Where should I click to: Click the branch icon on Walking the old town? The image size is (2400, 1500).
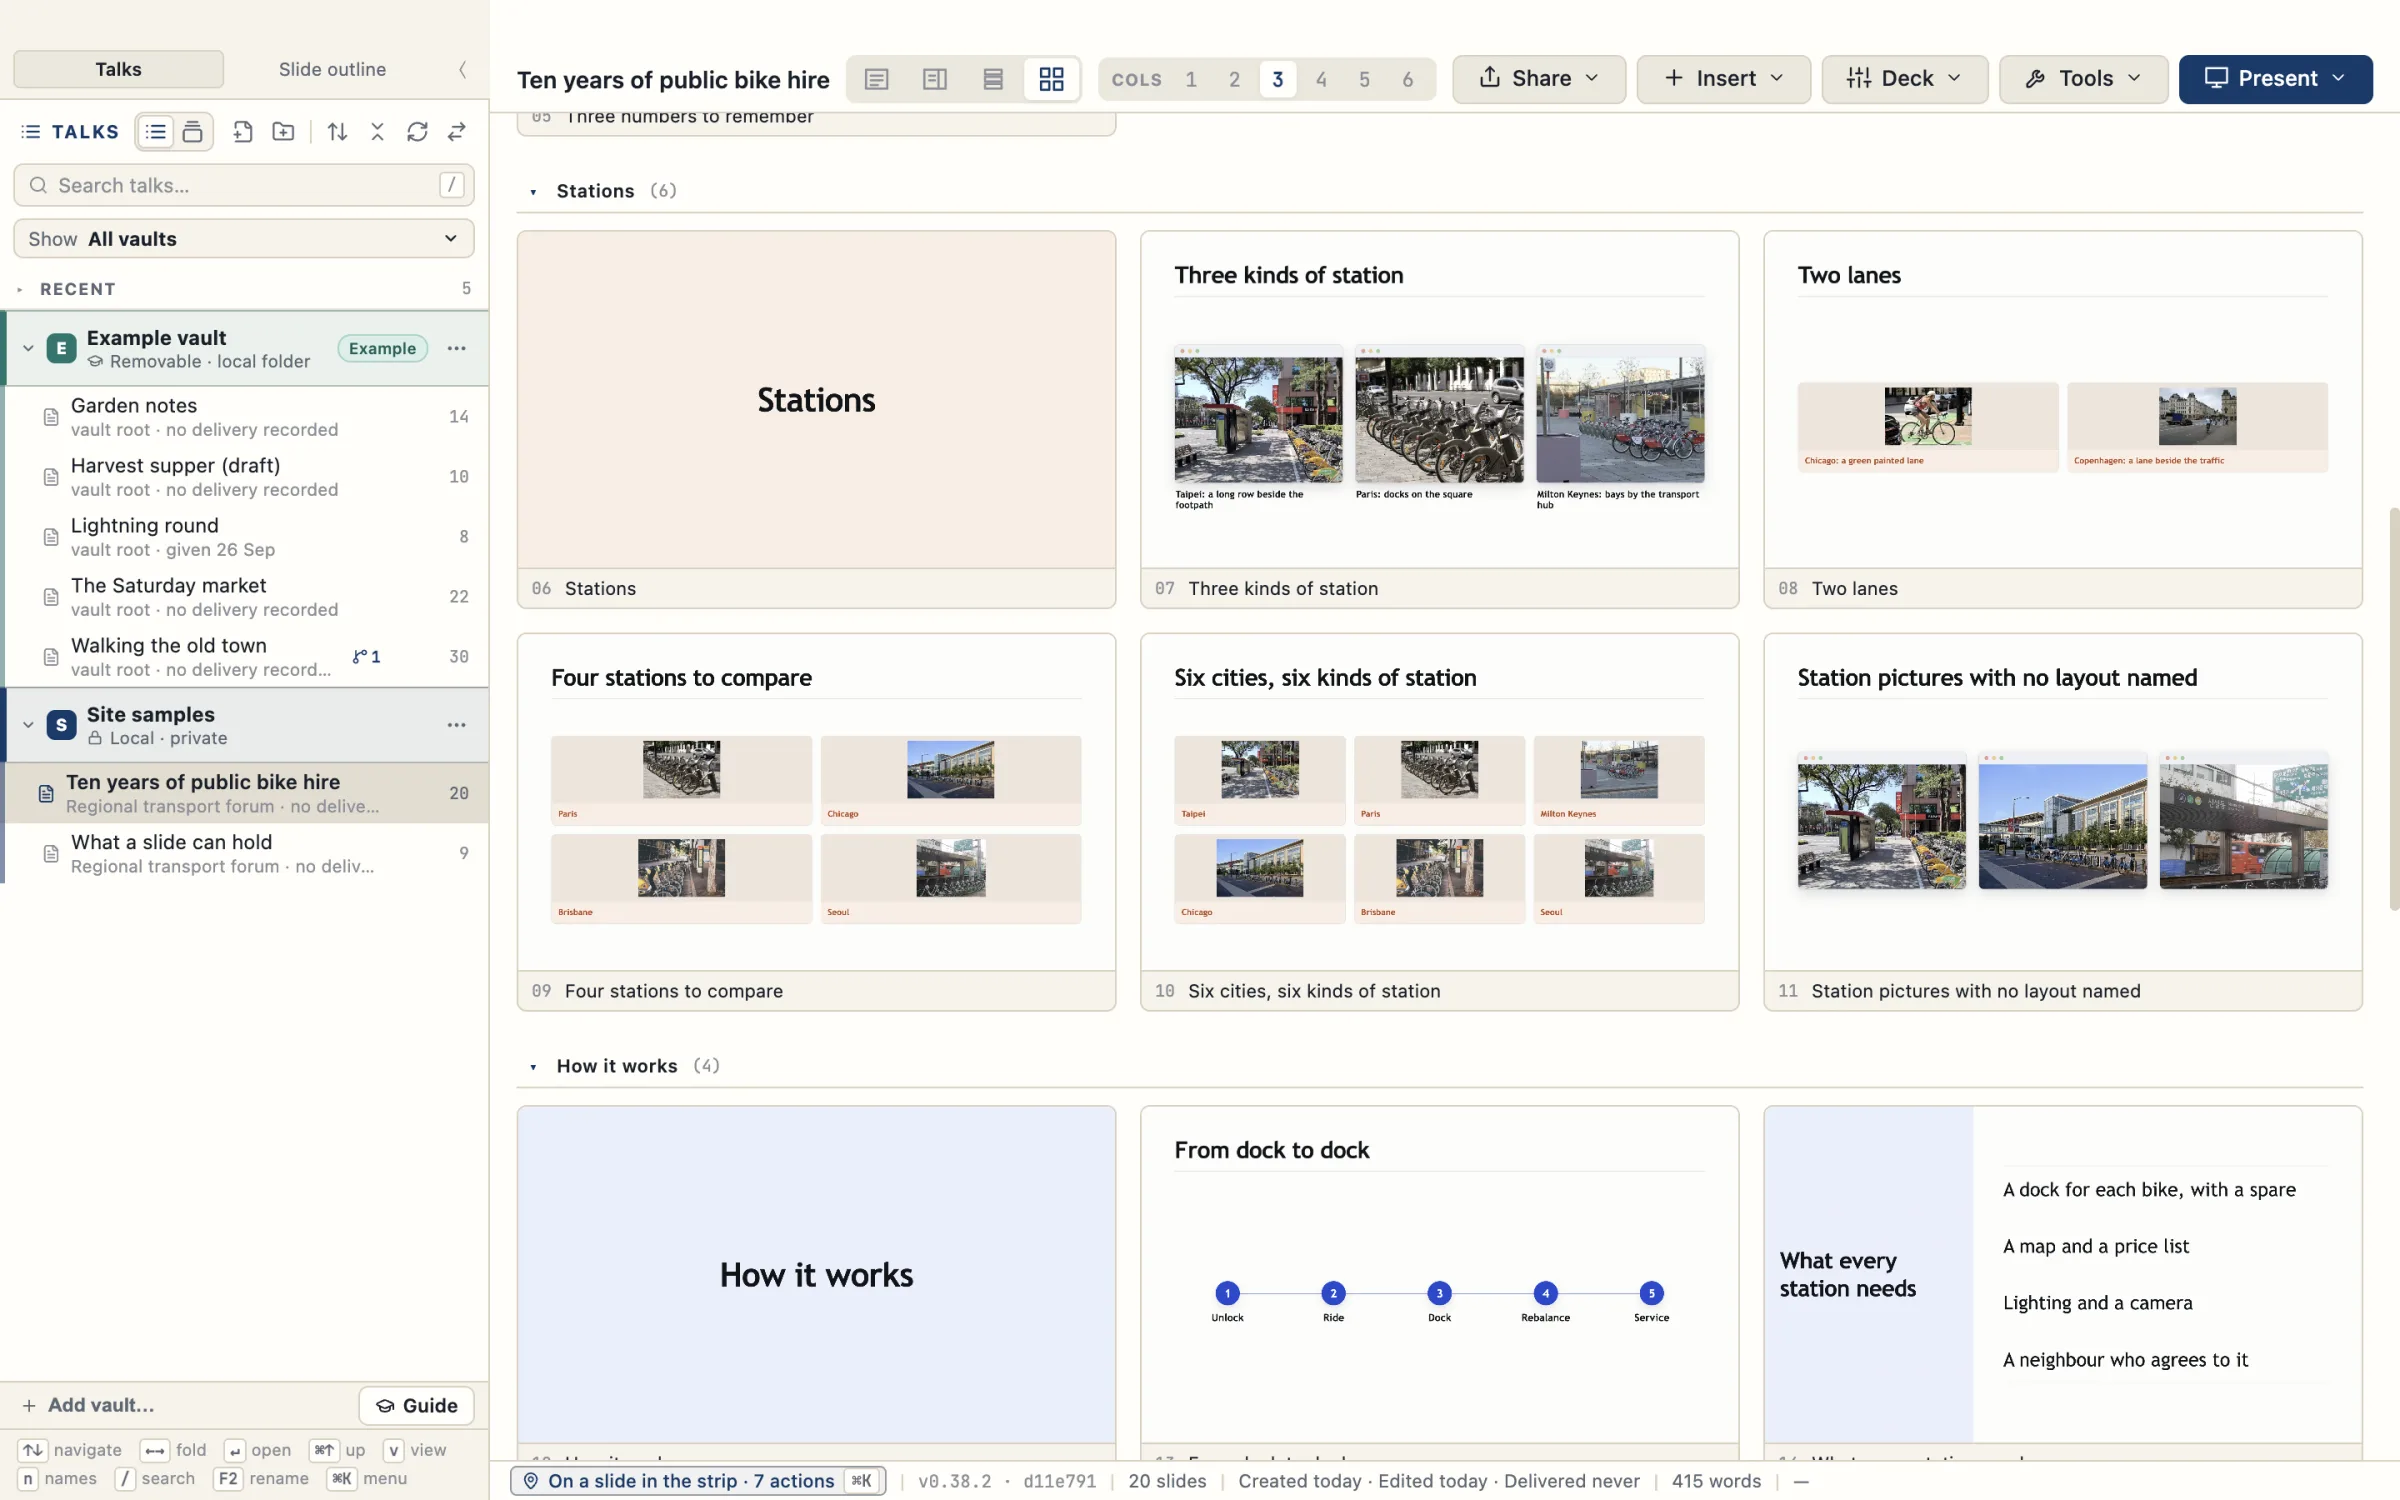pyautogui.click(x=365, y=657)
